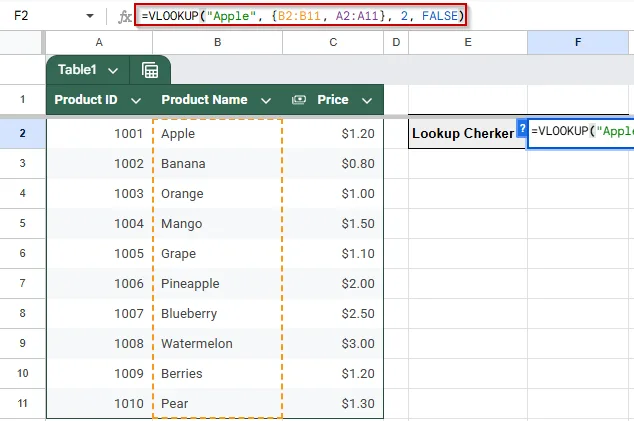Open the Table1 name dropdown

point(113,70)
